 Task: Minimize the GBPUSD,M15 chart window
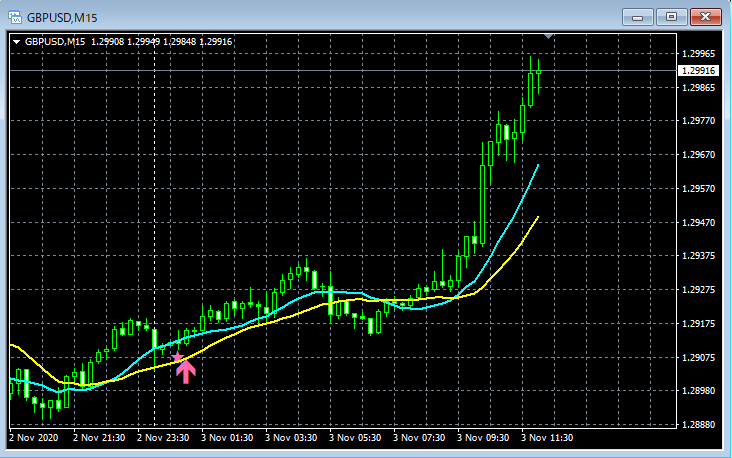coord(637,17)
